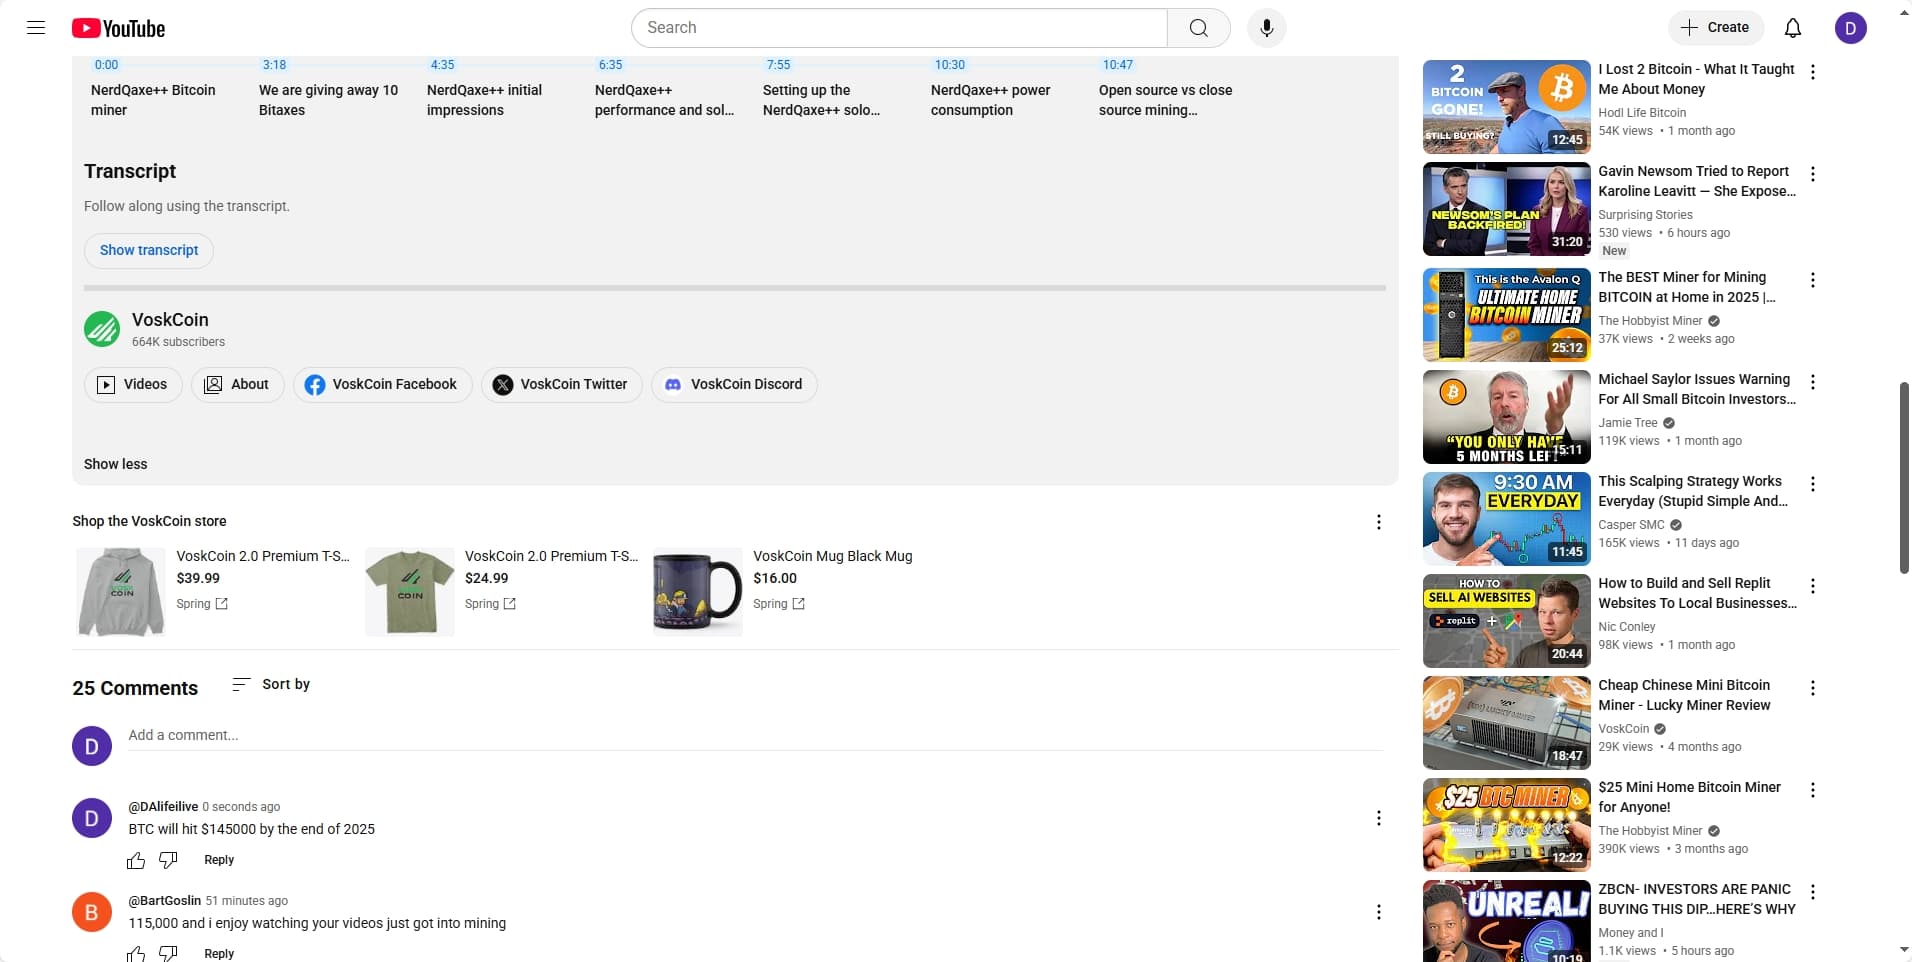Open options for ZBCN investors video
Viewport: 1912px width, 962px height.
[1812, 891]
